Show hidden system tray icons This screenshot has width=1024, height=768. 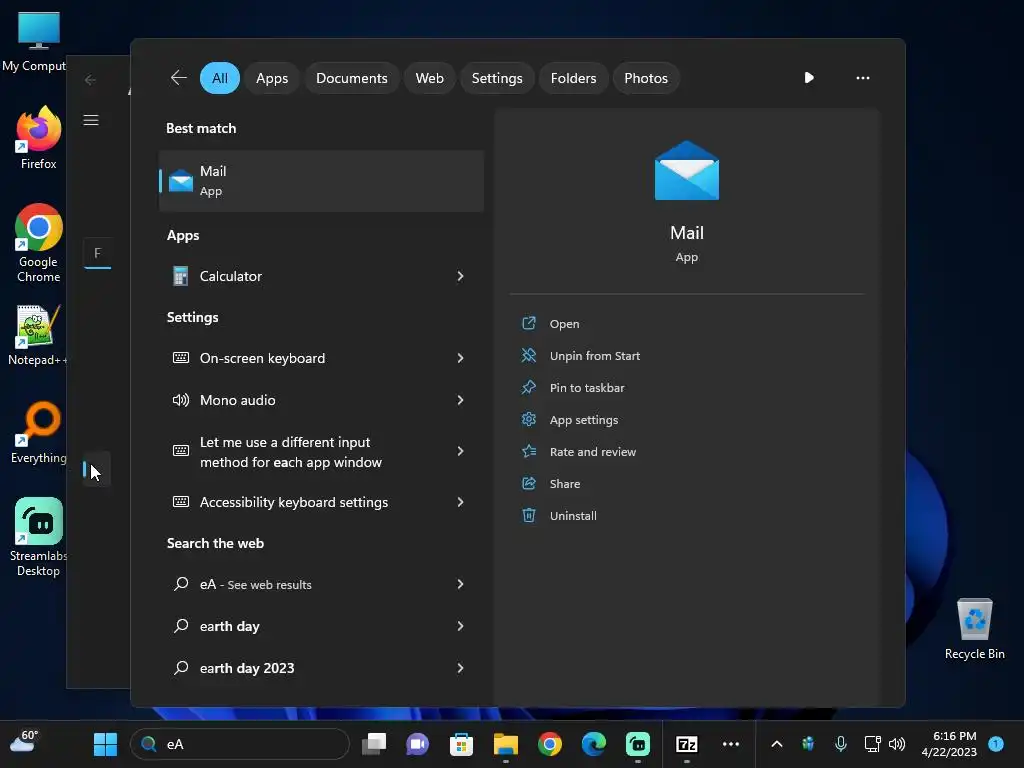click(x=776, y=744)
